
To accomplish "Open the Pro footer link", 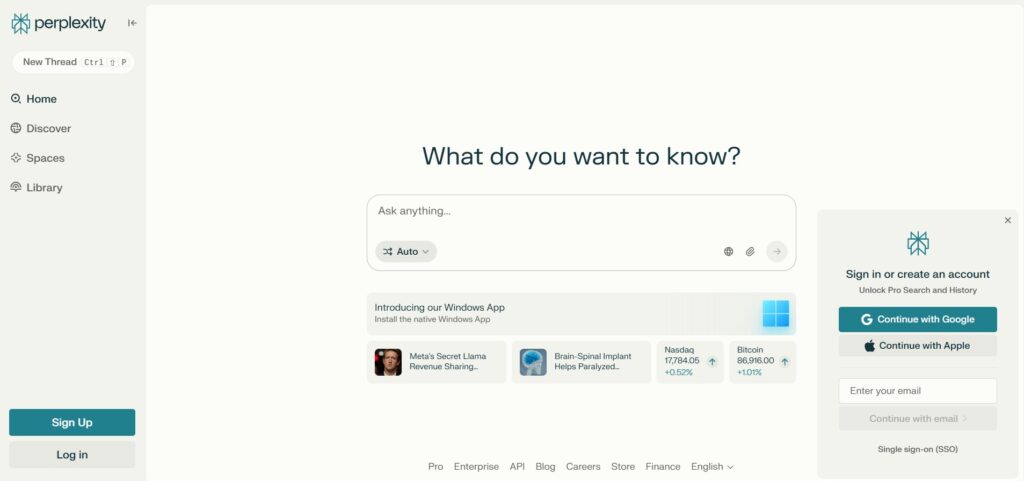I will pyautogui.click(x=436, y=467).
